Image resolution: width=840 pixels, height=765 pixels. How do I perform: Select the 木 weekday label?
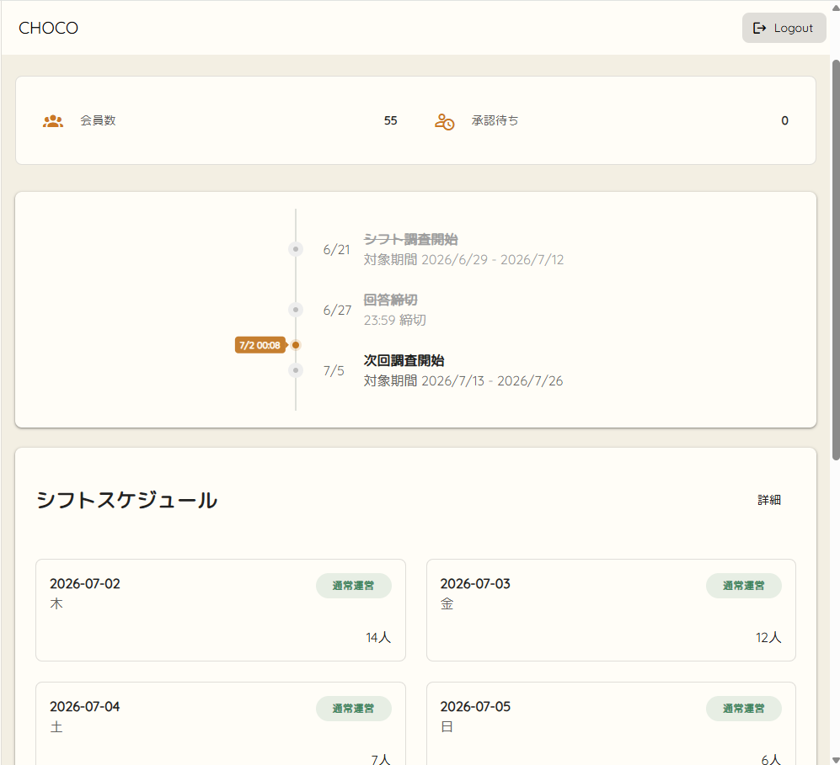(56, 604)
